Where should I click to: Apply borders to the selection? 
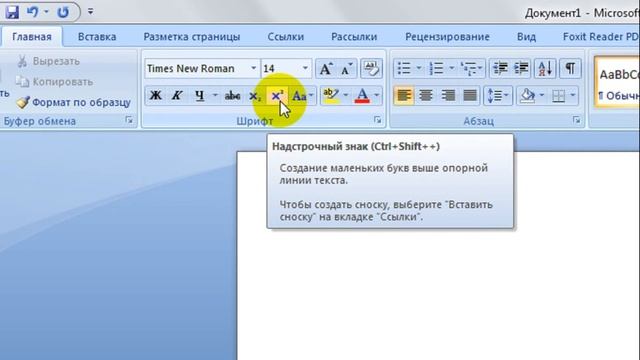[558, 96]
